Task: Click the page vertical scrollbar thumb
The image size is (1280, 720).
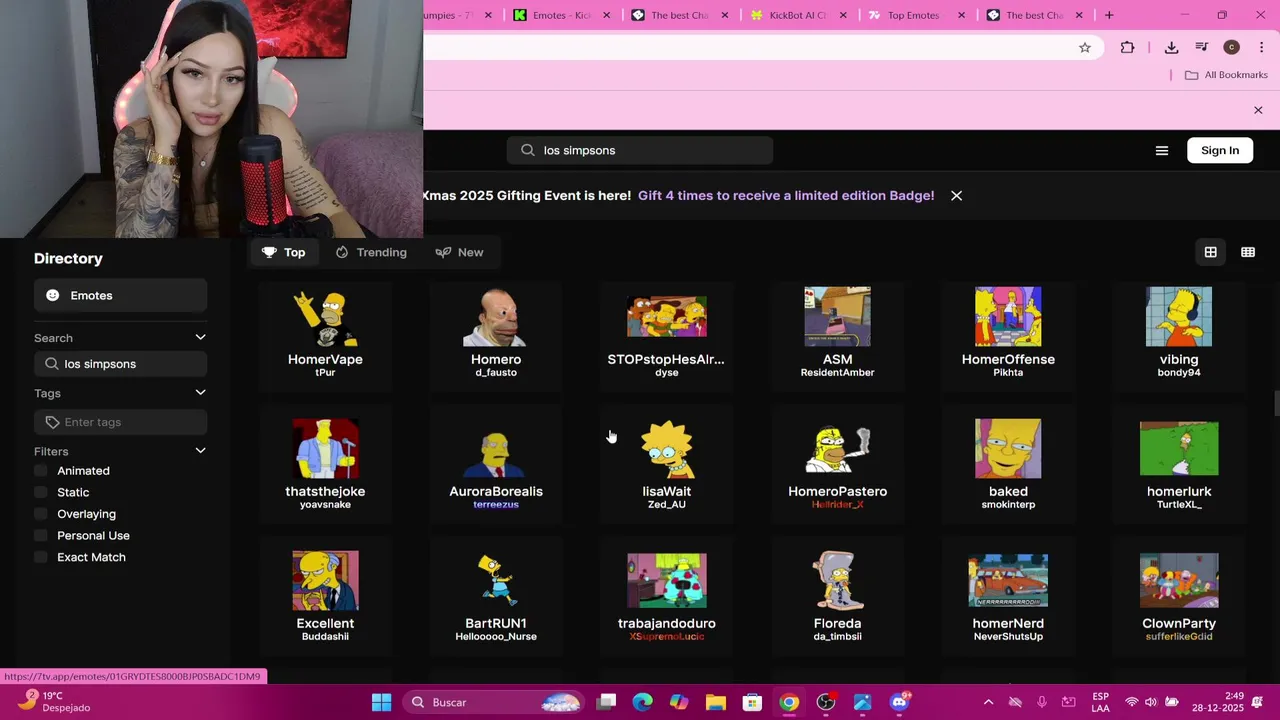Action: 1276,404
